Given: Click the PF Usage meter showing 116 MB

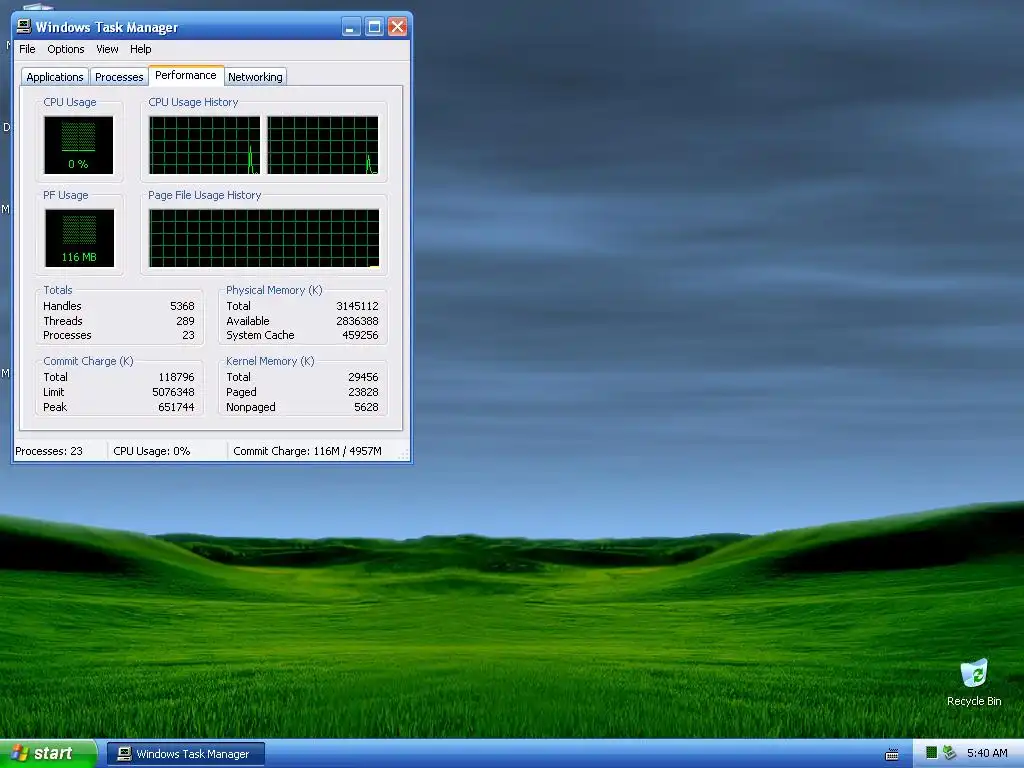Looking at the screenshot, I should 79,238.
